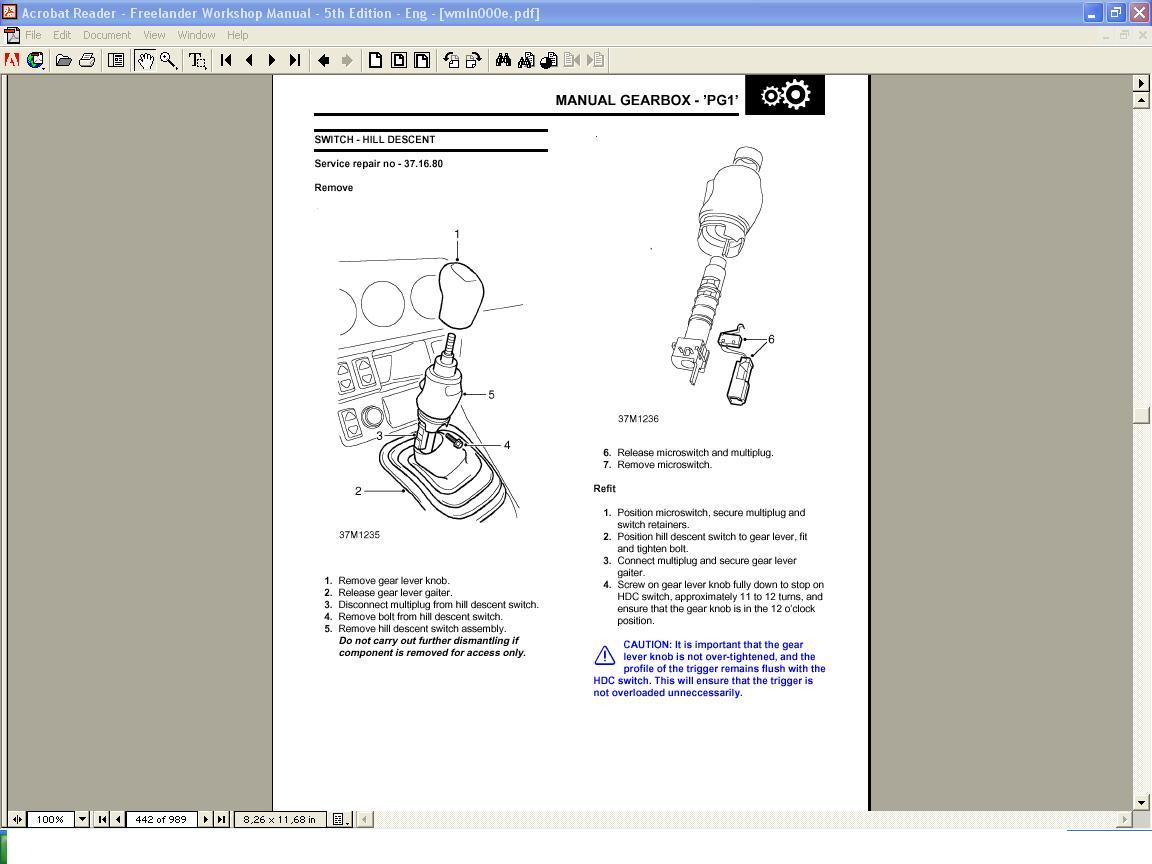Click the Print icon in toolbar
The height and width of the screenshot is (864, 1152).
[87, 60]
